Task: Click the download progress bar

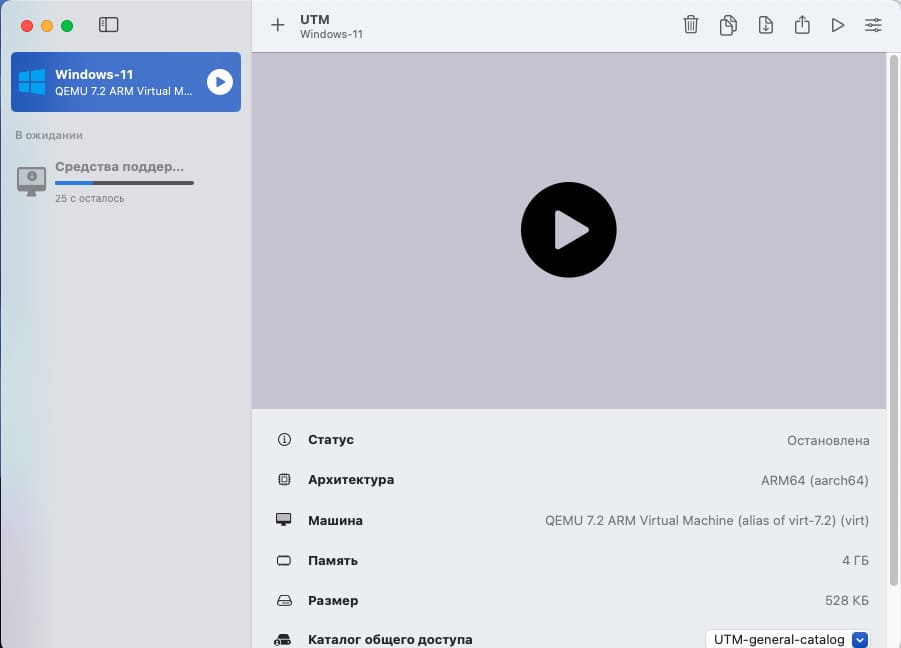Action: [x=124, y=183]
